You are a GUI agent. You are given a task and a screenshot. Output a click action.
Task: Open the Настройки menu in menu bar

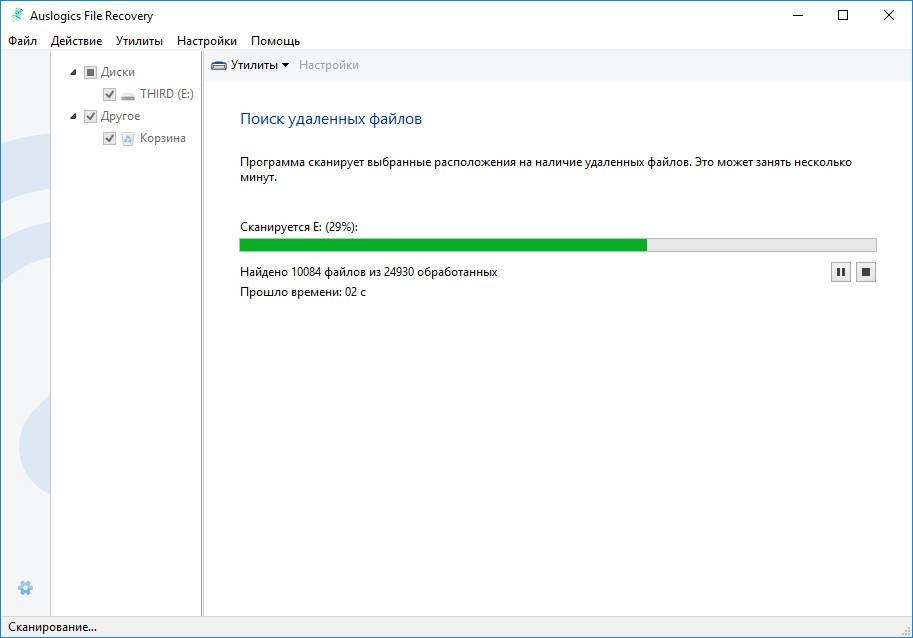click(x=207, y=41)
